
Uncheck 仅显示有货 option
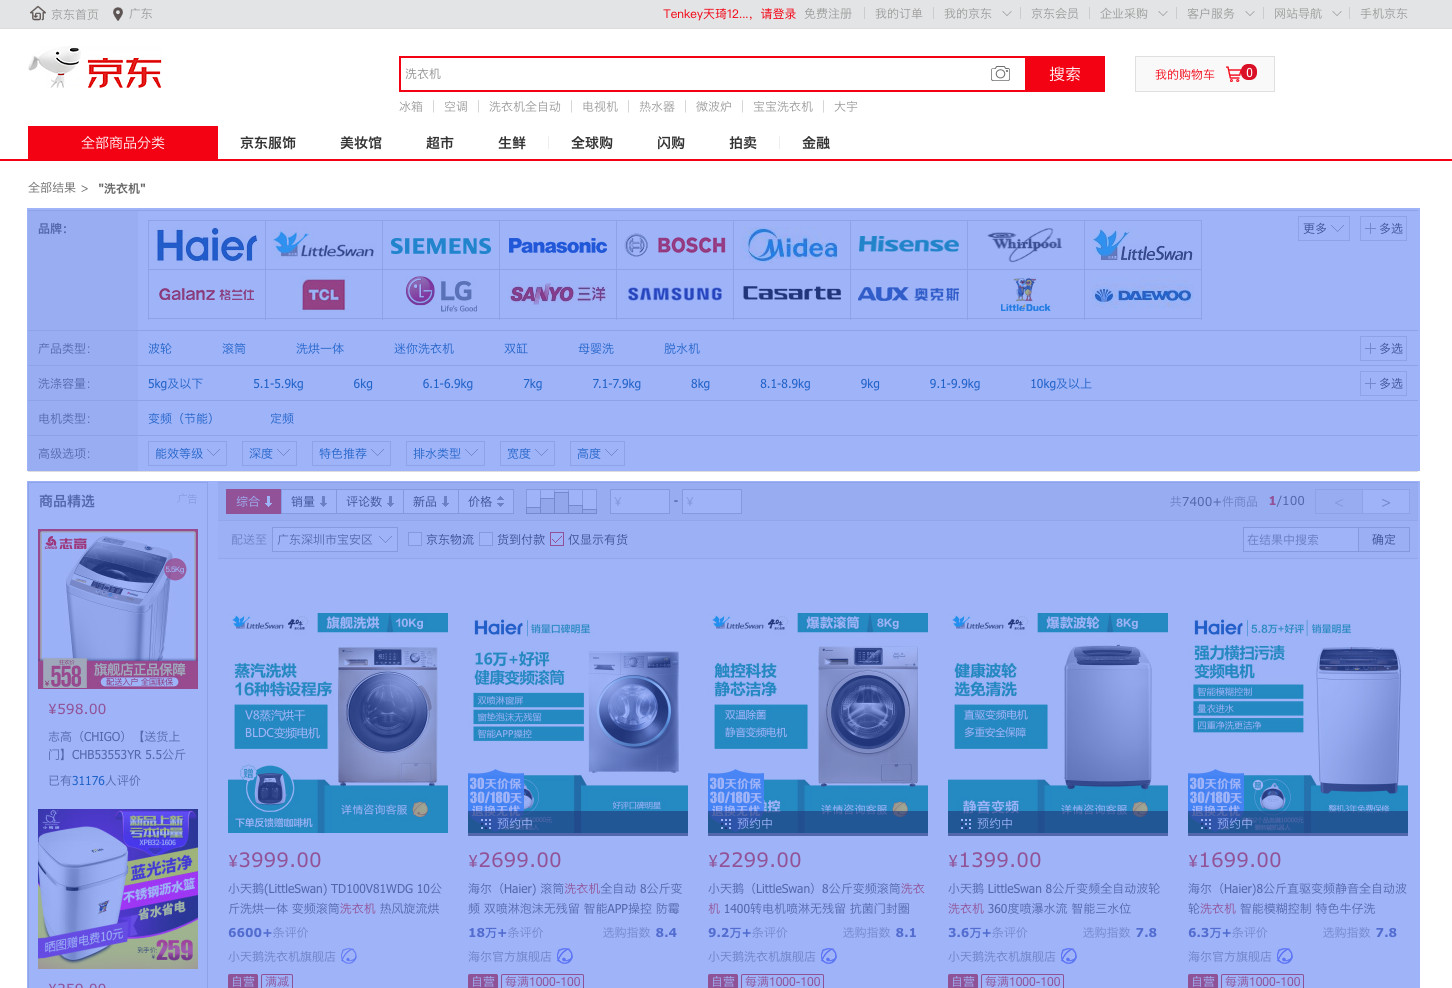pos(557,539)
